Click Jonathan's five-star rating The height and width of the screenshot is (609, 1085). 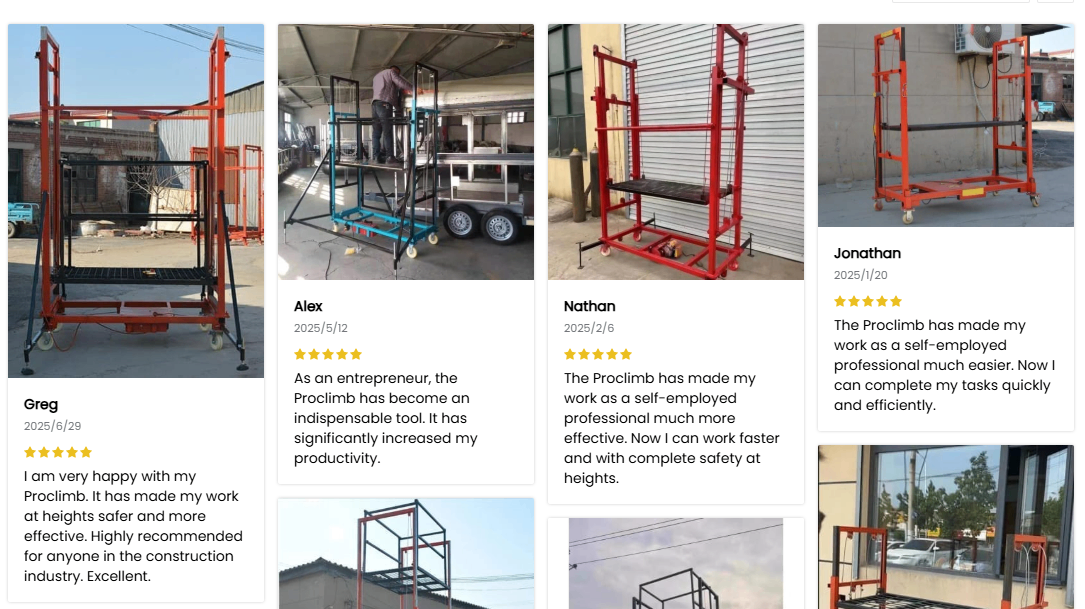868,301
